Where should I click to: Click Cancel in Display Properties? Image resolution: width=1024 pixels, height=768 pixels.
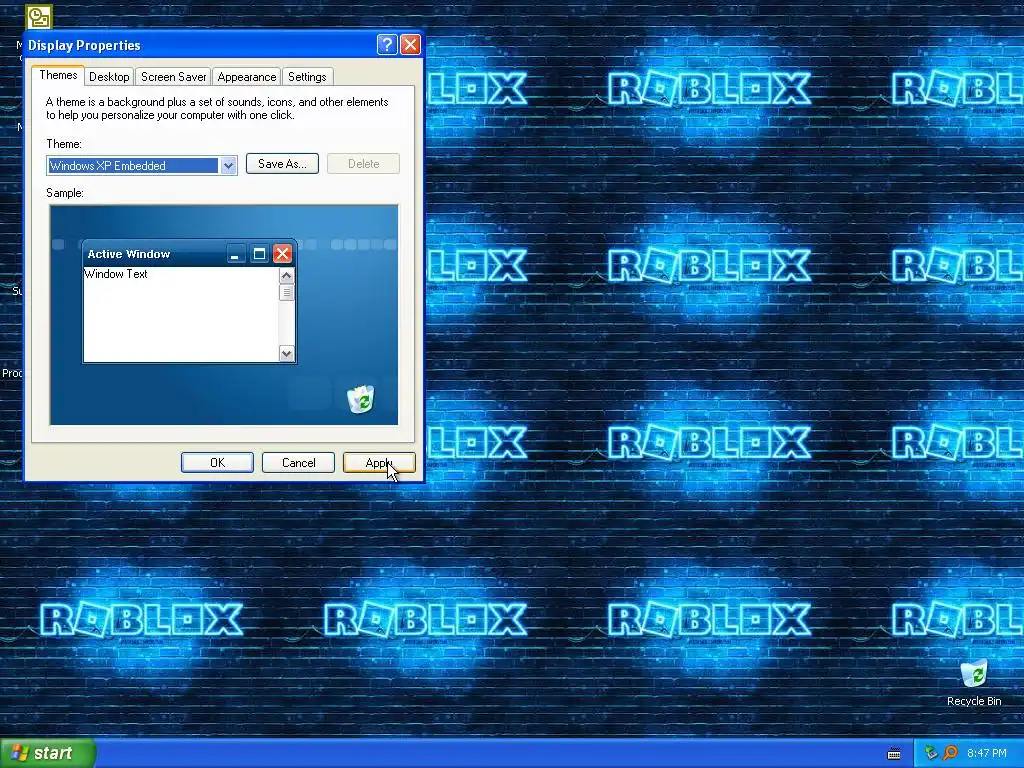[298, 462]
